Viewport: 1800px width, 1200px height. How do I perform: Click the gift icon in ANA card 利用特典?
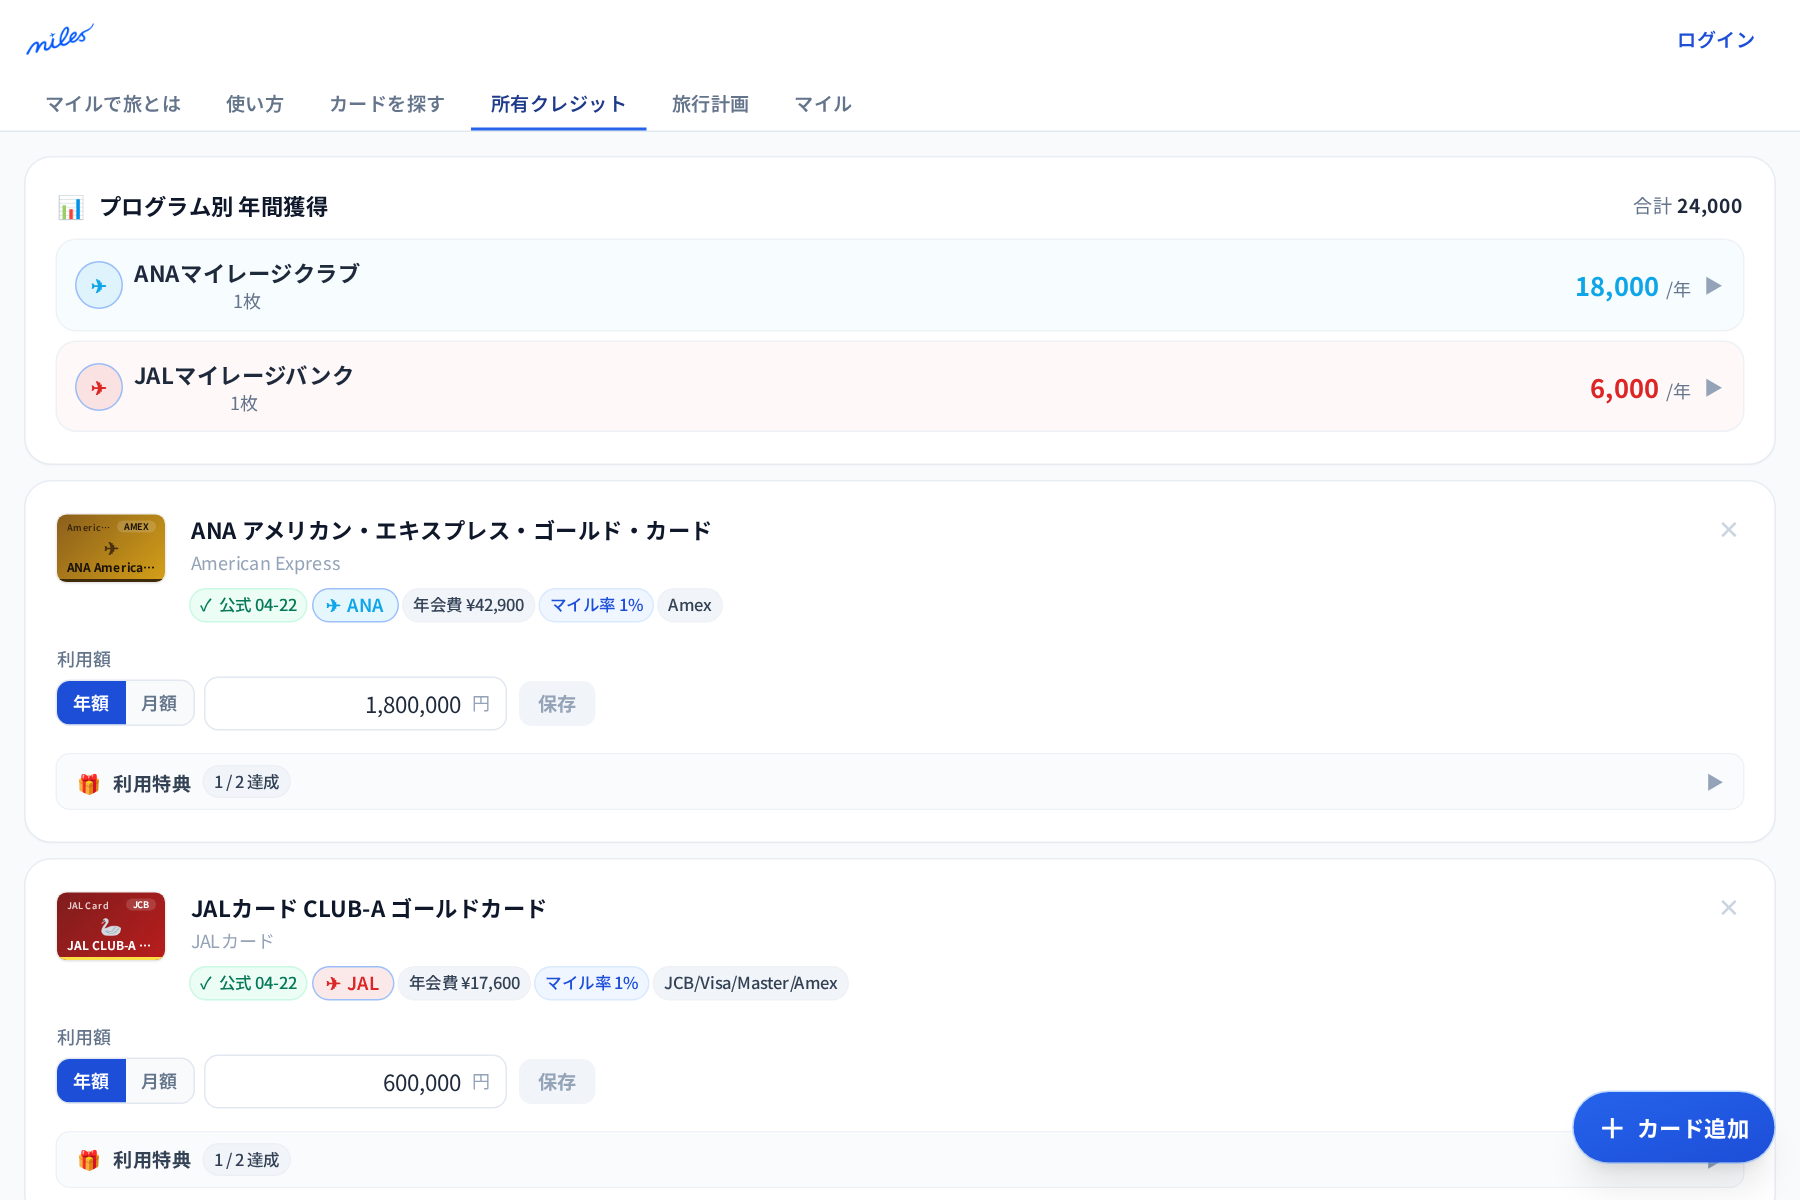pos(89,783)
